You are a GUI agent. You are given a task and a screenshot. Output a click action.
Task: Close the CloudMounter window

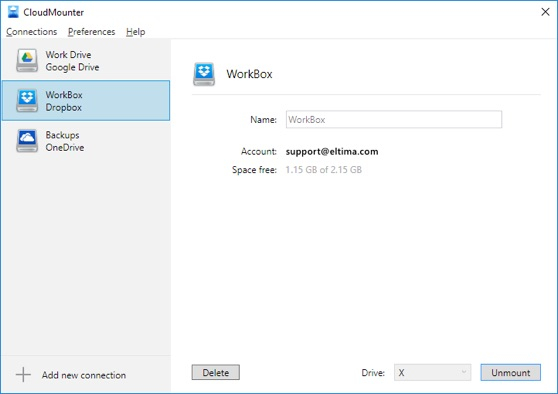545,12
